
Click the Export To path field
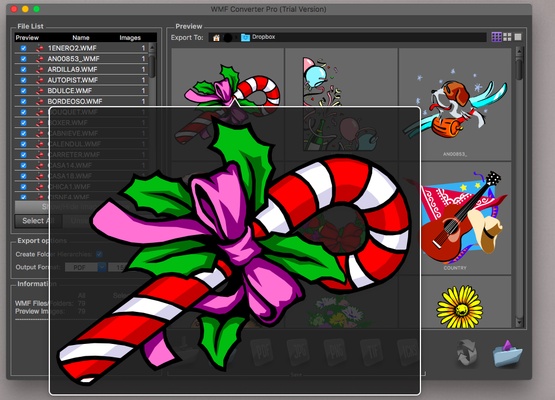(348, 37)
